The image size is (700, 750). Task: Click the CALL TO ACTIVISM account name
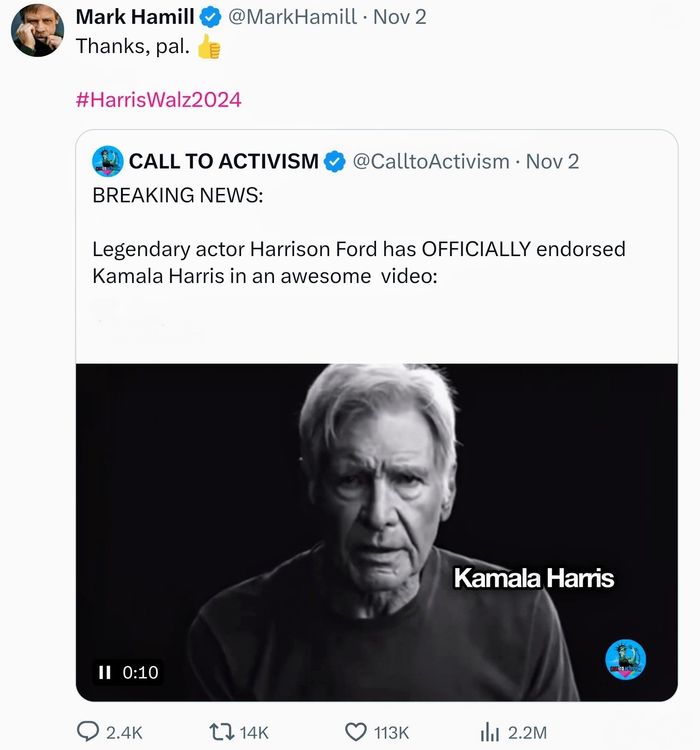223,162
